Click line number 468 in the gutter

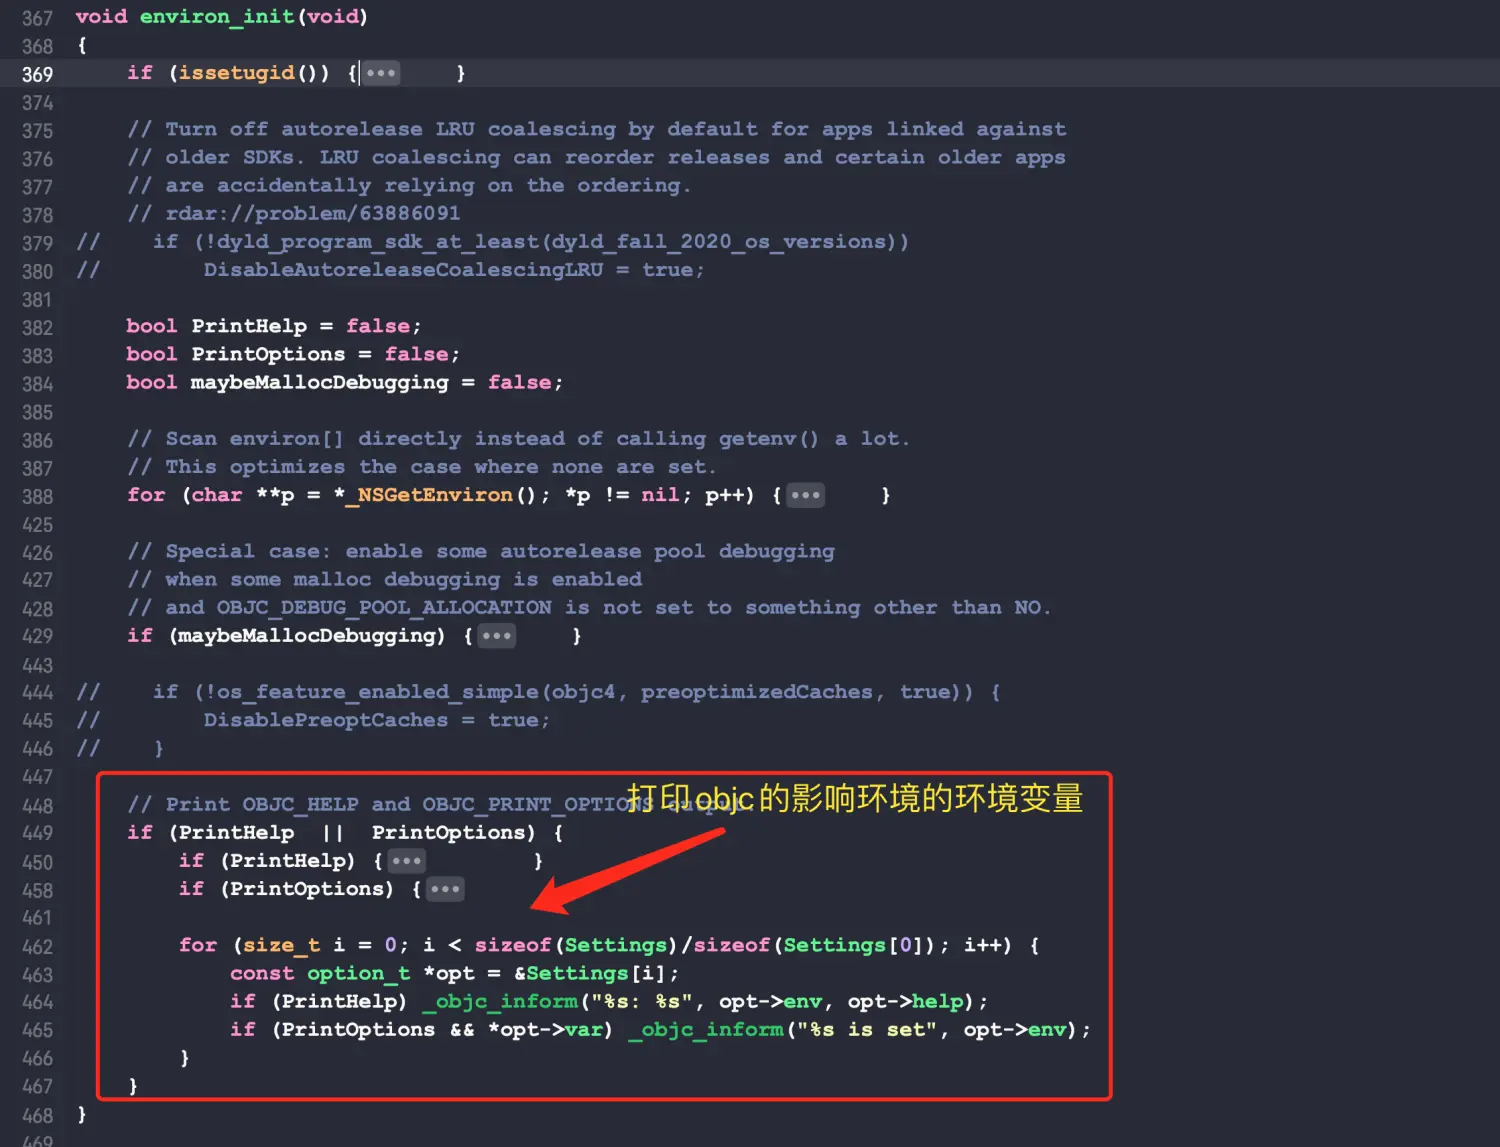point(37,1116)
